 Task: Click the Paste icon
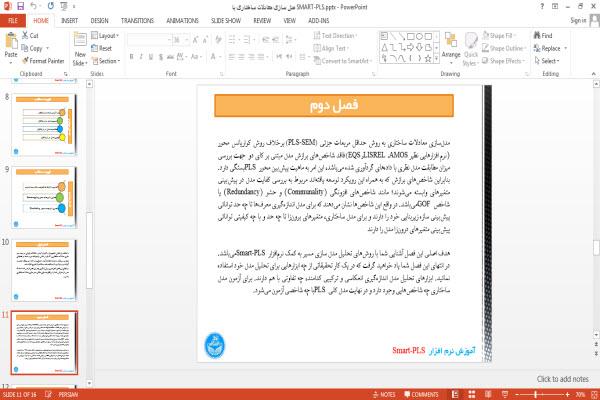pyautogui.click(x=11, y=40)
